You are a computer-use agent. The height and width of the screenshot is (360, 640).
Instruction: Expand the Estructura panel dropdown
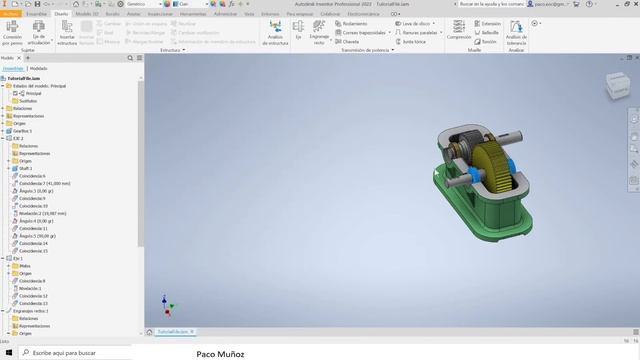[x=184, y=50]
